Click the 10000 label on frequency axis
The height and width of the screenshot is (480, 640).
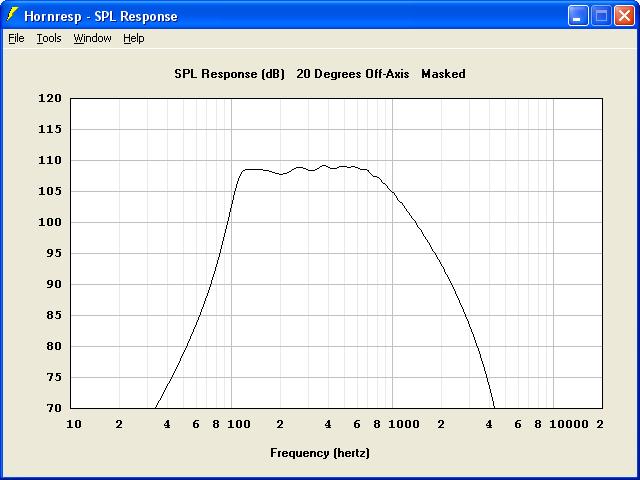click(569, 424)
